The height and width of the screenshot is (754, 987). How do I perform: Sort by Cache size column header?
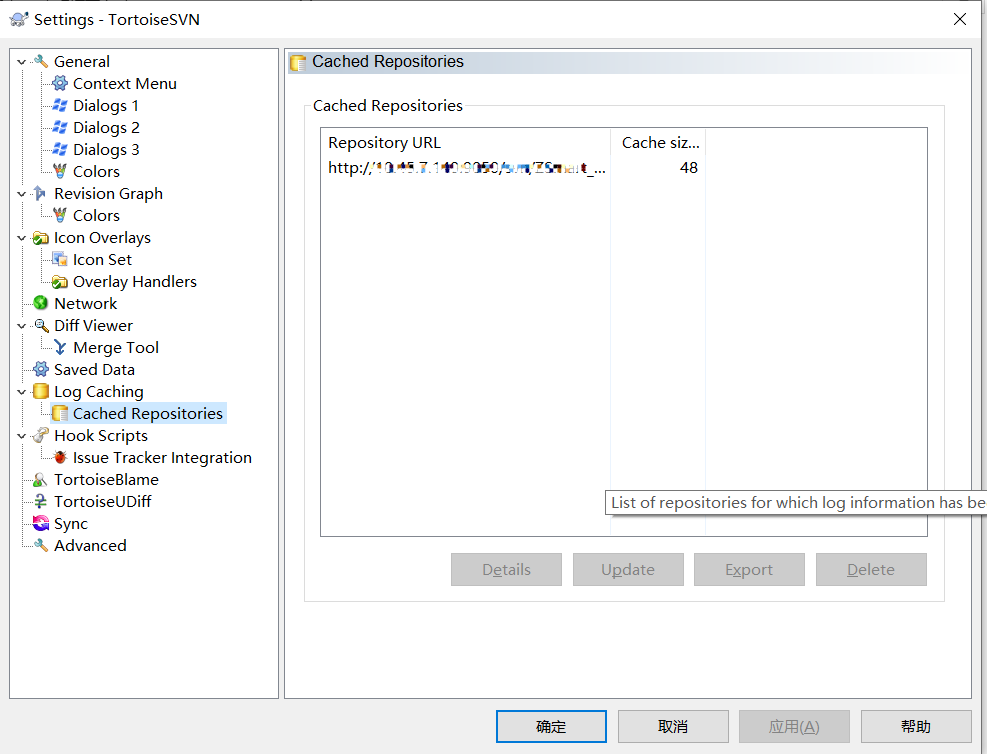658,143
